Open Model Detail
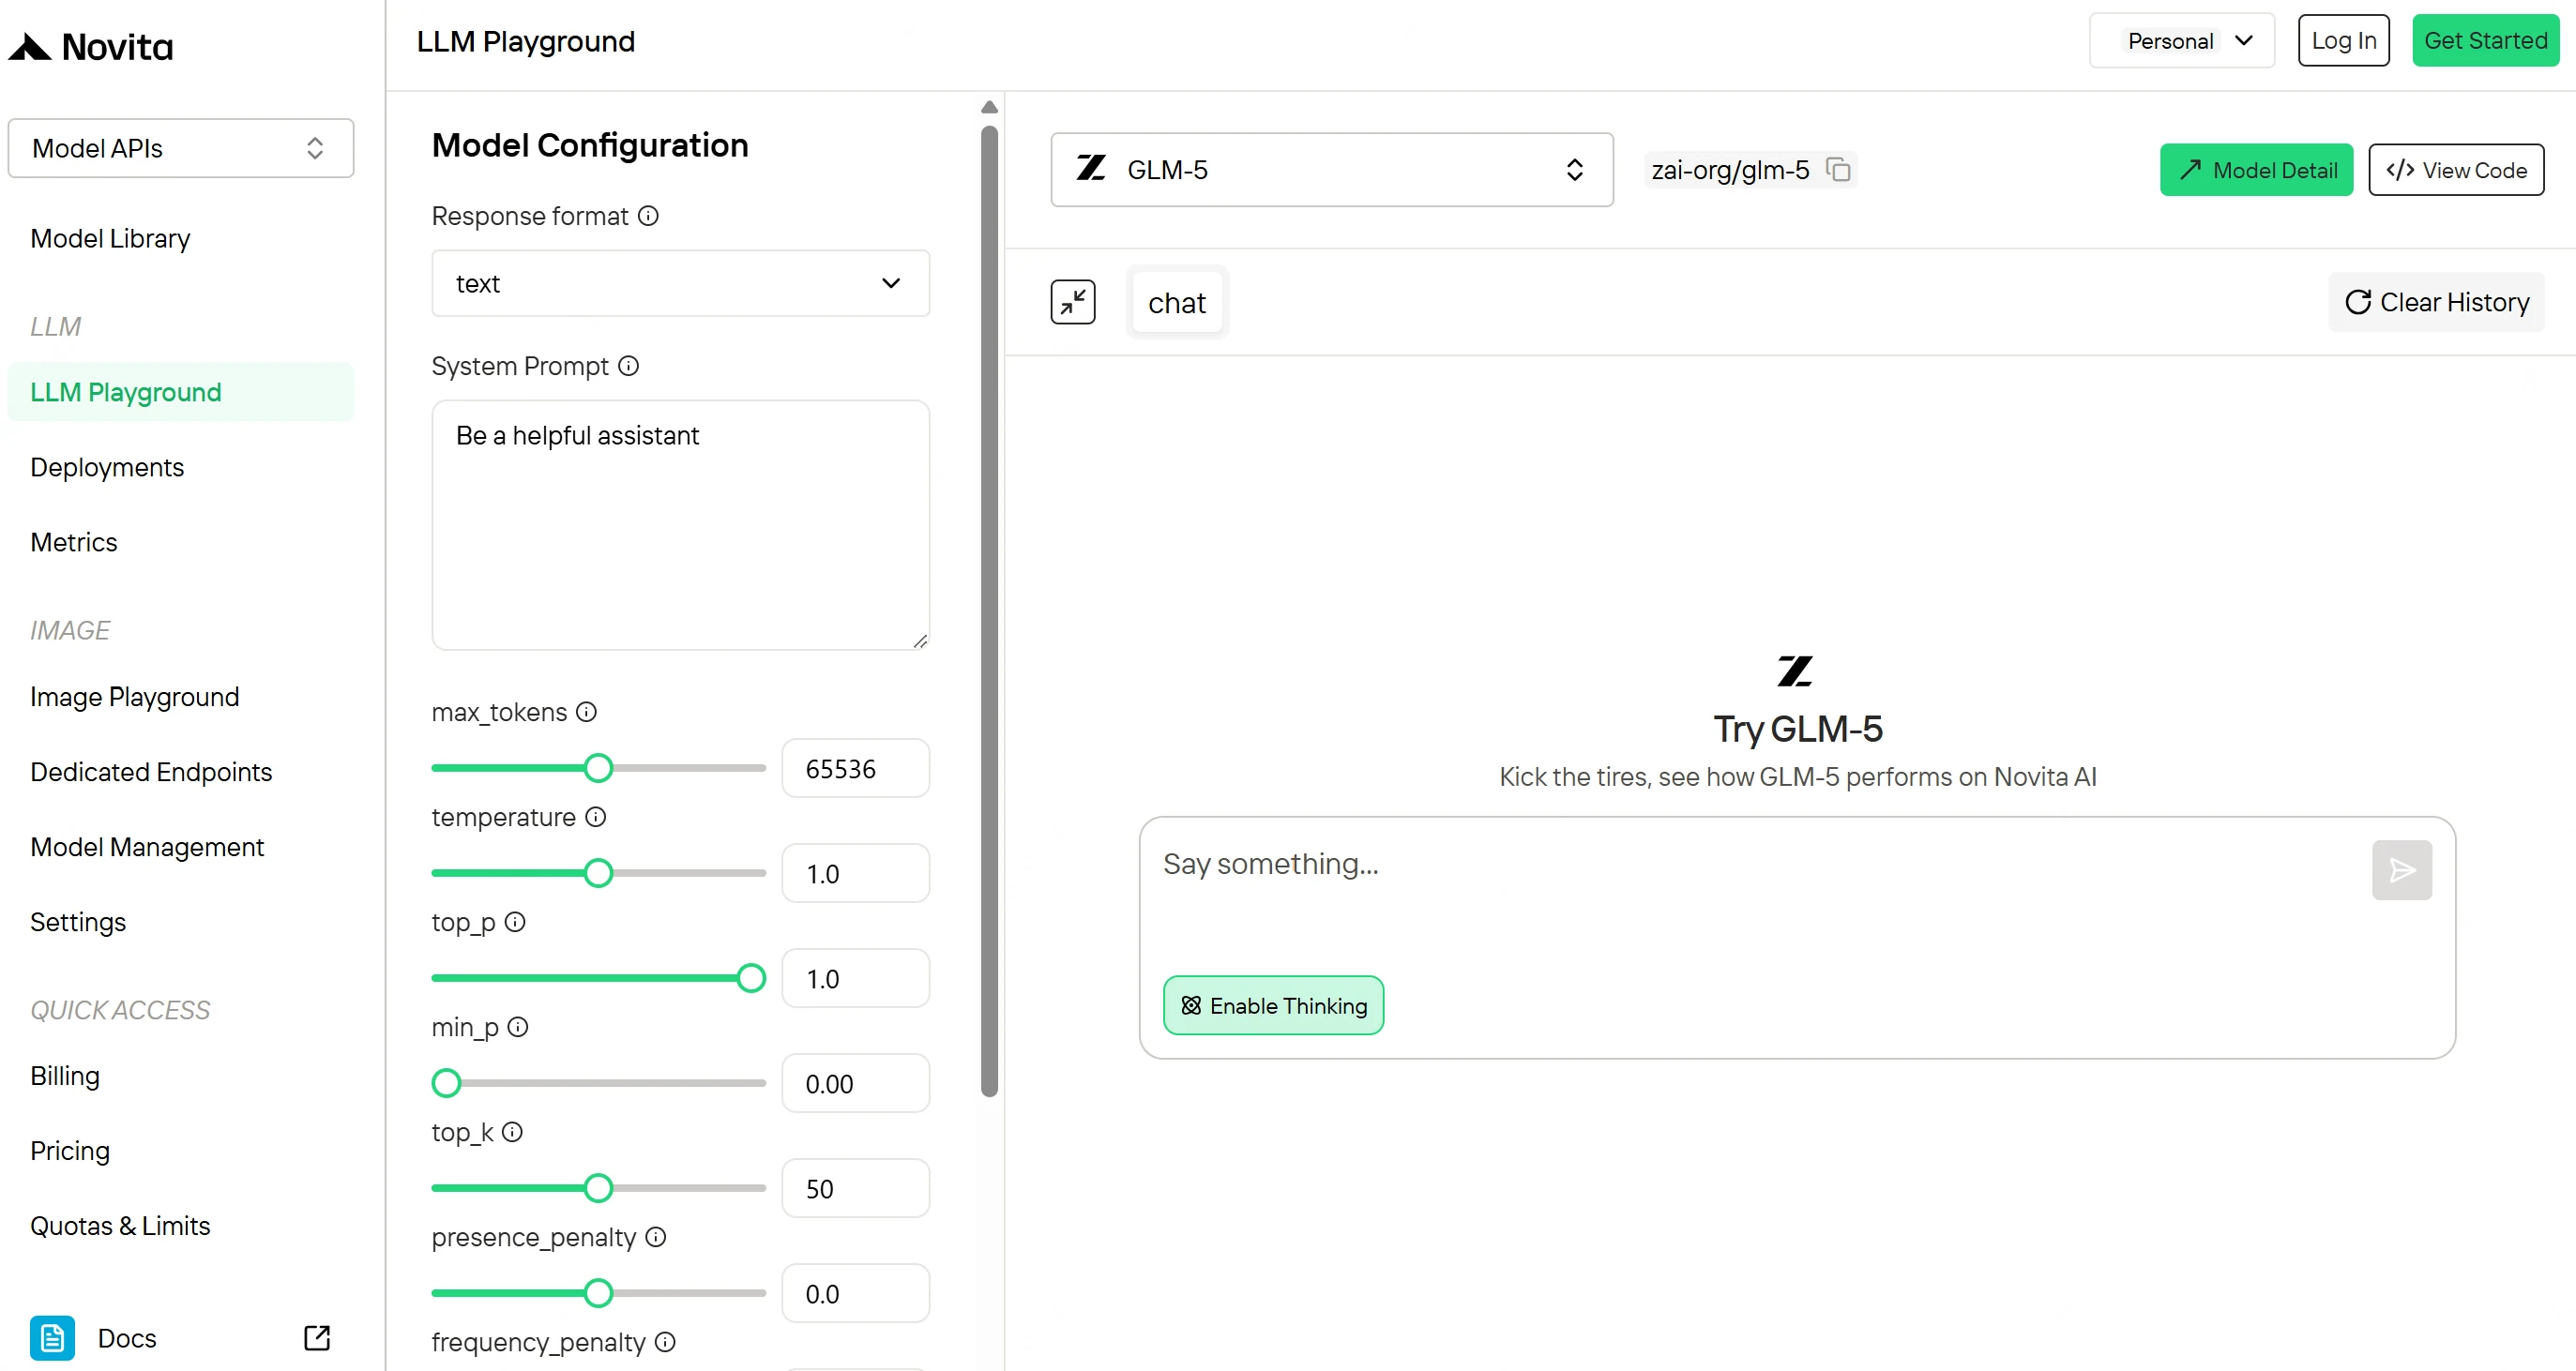The image size is (2576, 1371). coord(2256,169)
